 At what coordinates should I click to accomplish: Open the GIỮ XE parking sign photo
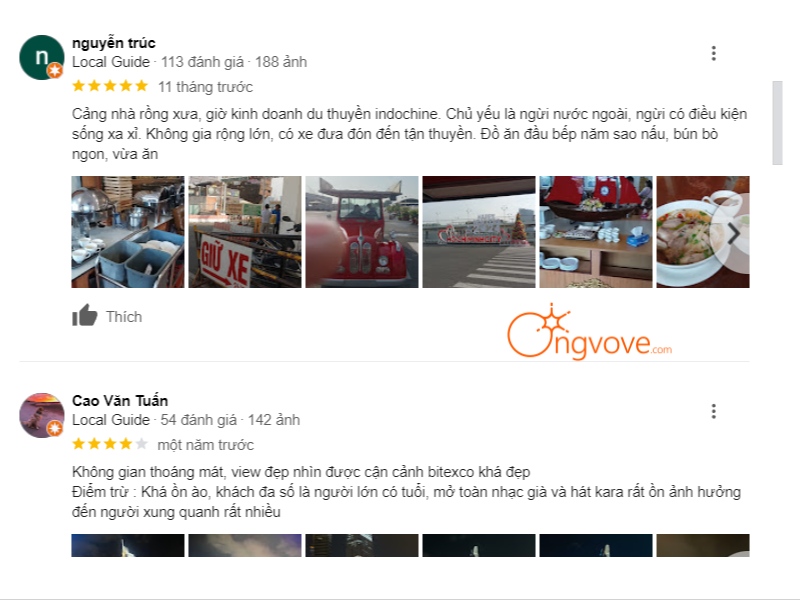click(x=245, y=232)
